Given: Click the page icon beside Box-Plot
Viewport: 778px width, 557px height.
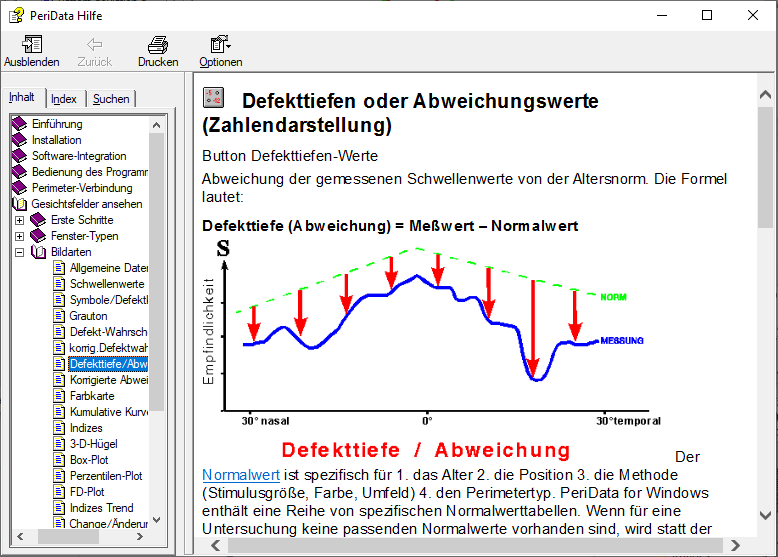Looking at the screenshot, I should pos(59,460).
